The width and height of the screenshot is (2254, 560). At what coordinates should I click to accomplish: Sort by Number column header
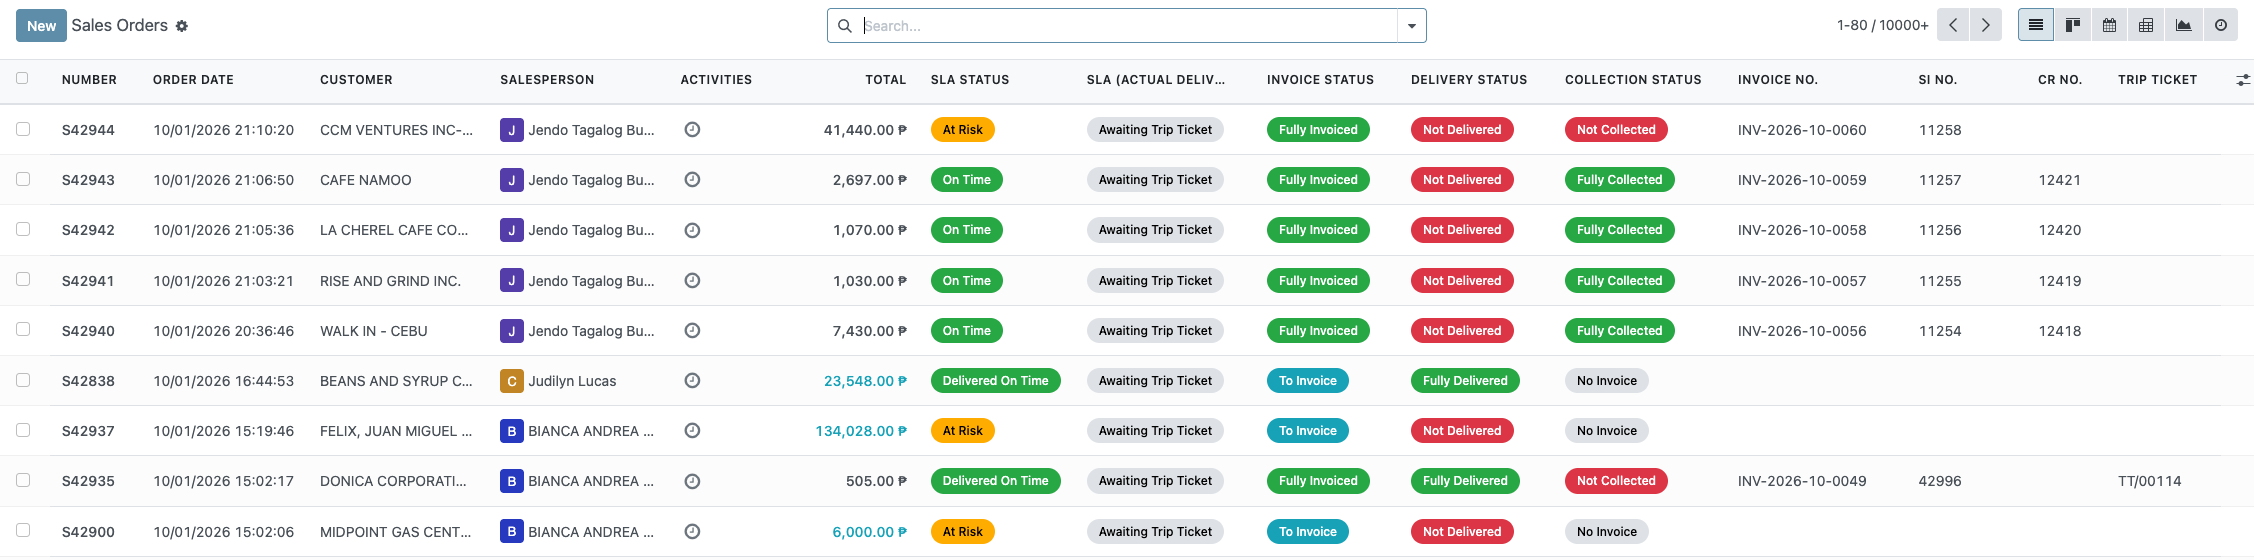point(89,80)
